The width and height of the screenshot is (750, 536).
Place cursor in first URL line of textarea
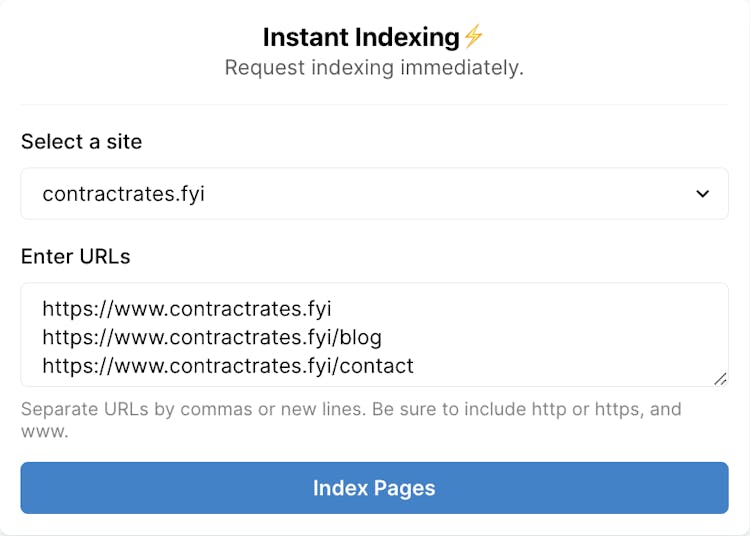coord(186,308)
